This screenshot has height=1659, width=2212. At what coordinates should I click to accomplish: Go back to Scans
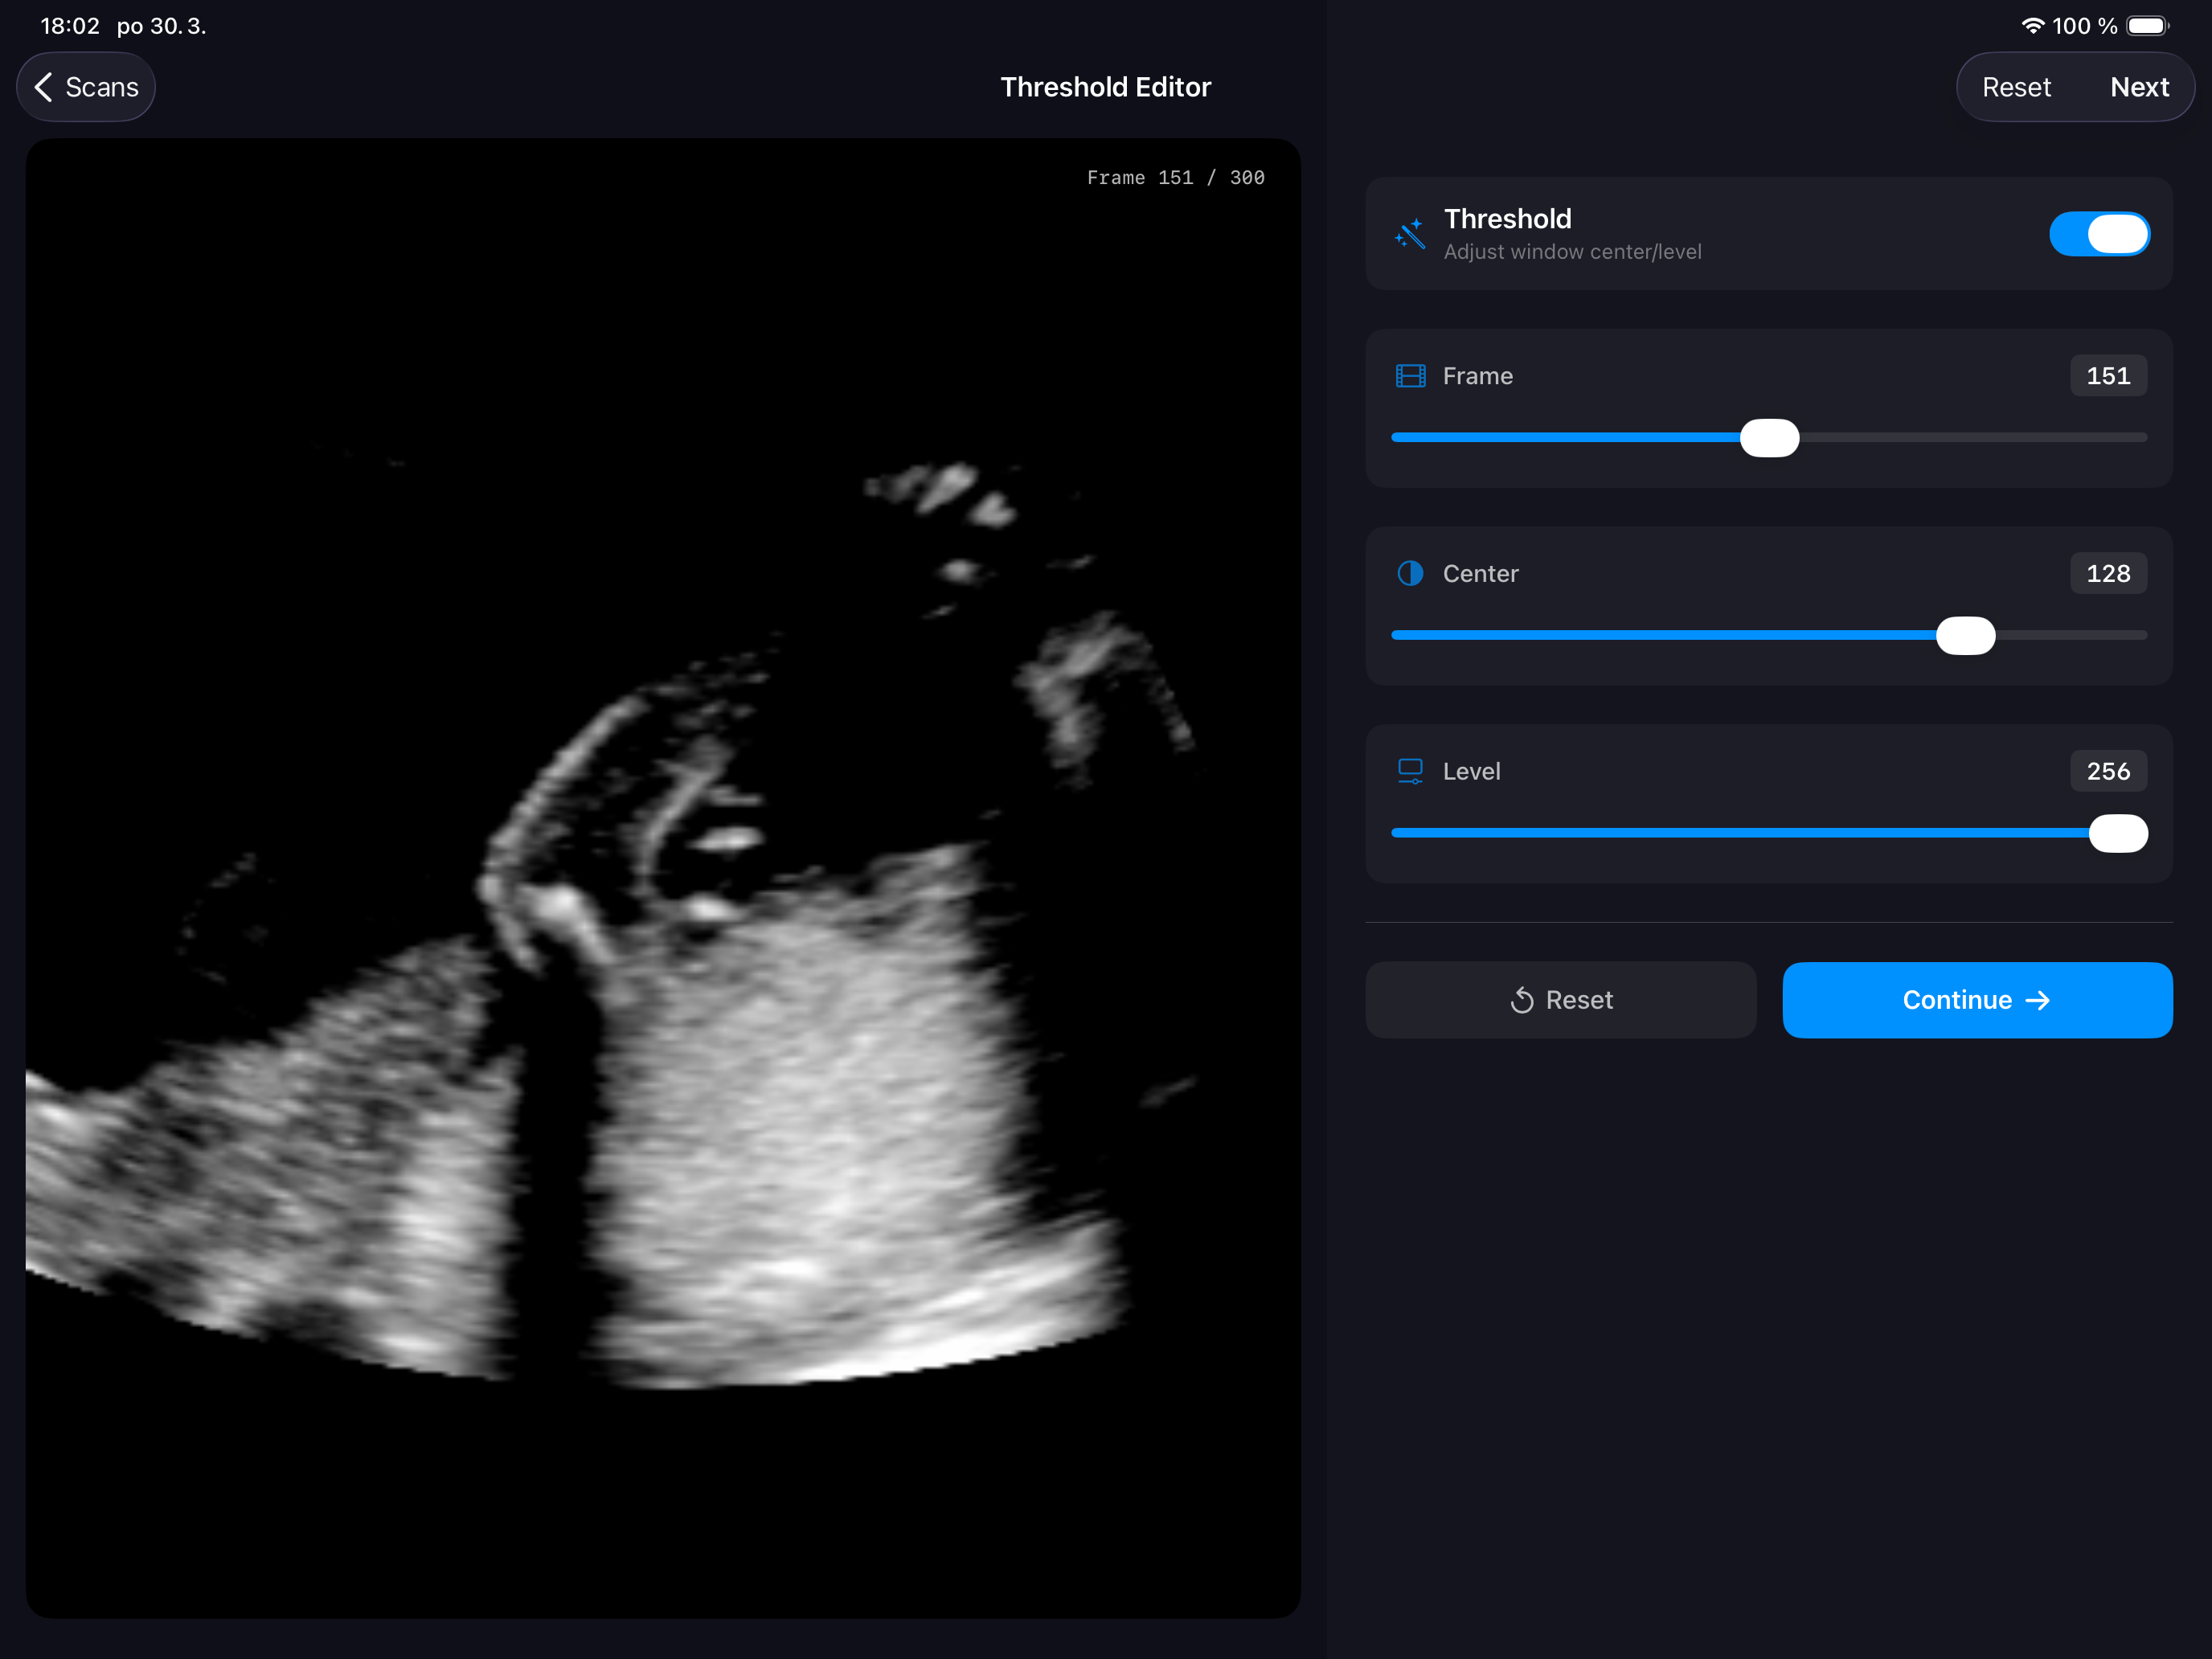point(86,87)
